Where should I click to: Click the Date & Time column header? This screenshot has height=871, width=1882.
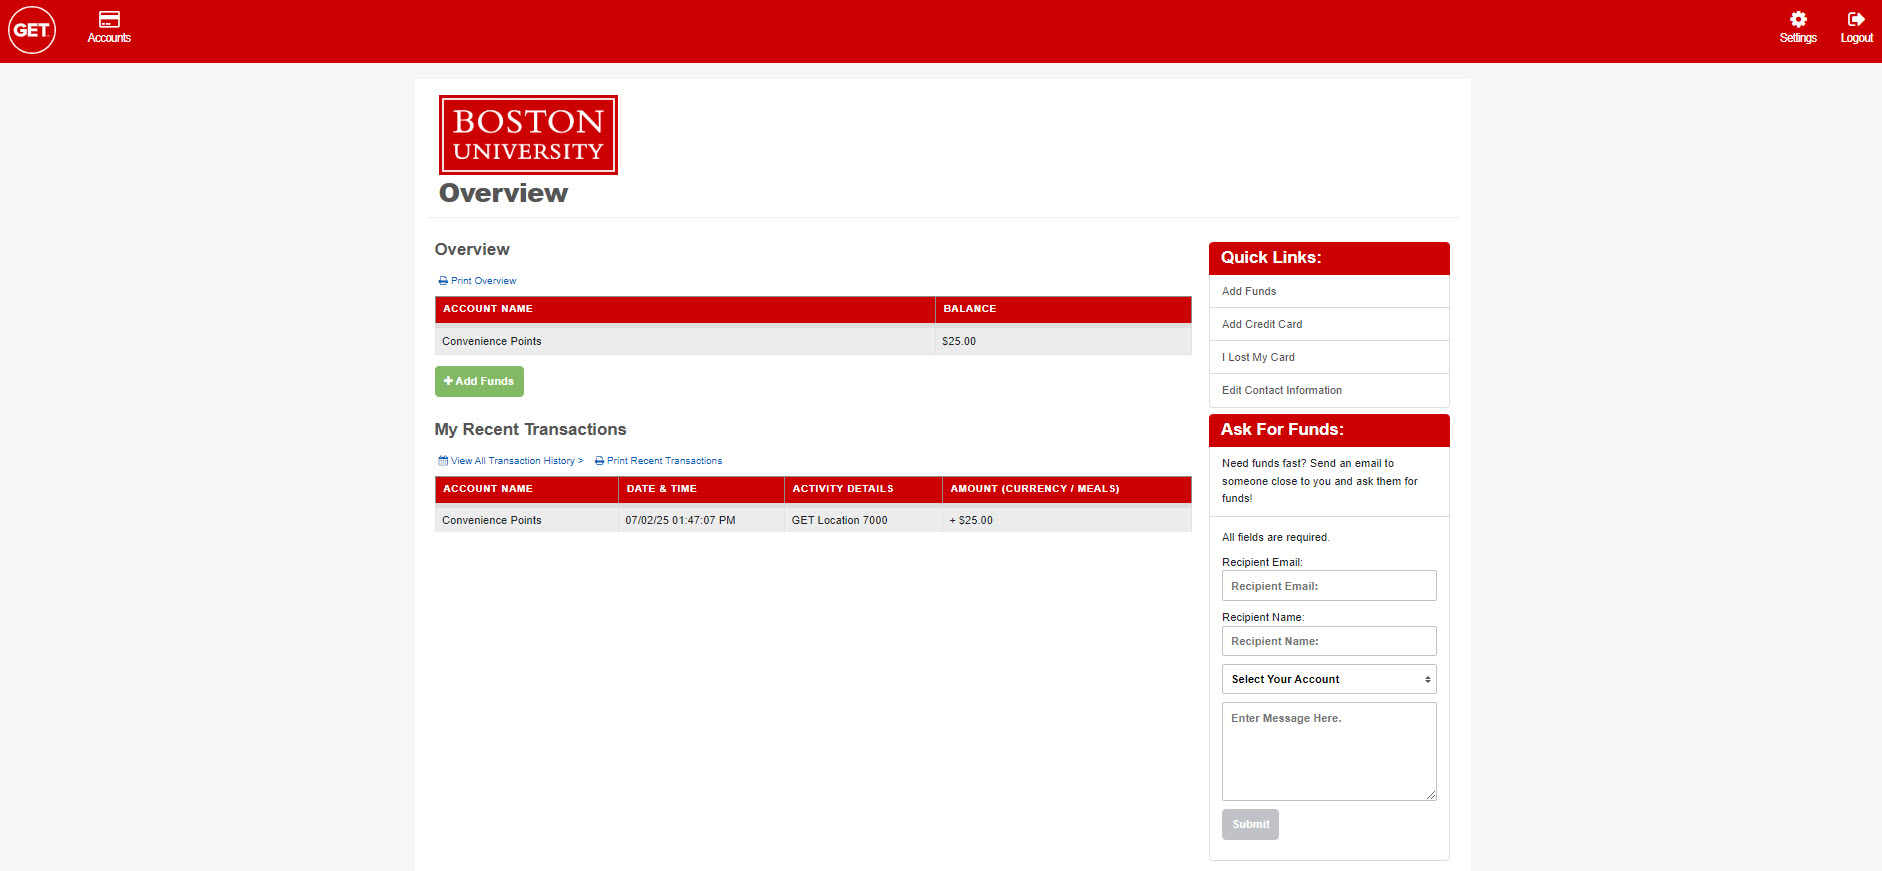coord(701,489)
